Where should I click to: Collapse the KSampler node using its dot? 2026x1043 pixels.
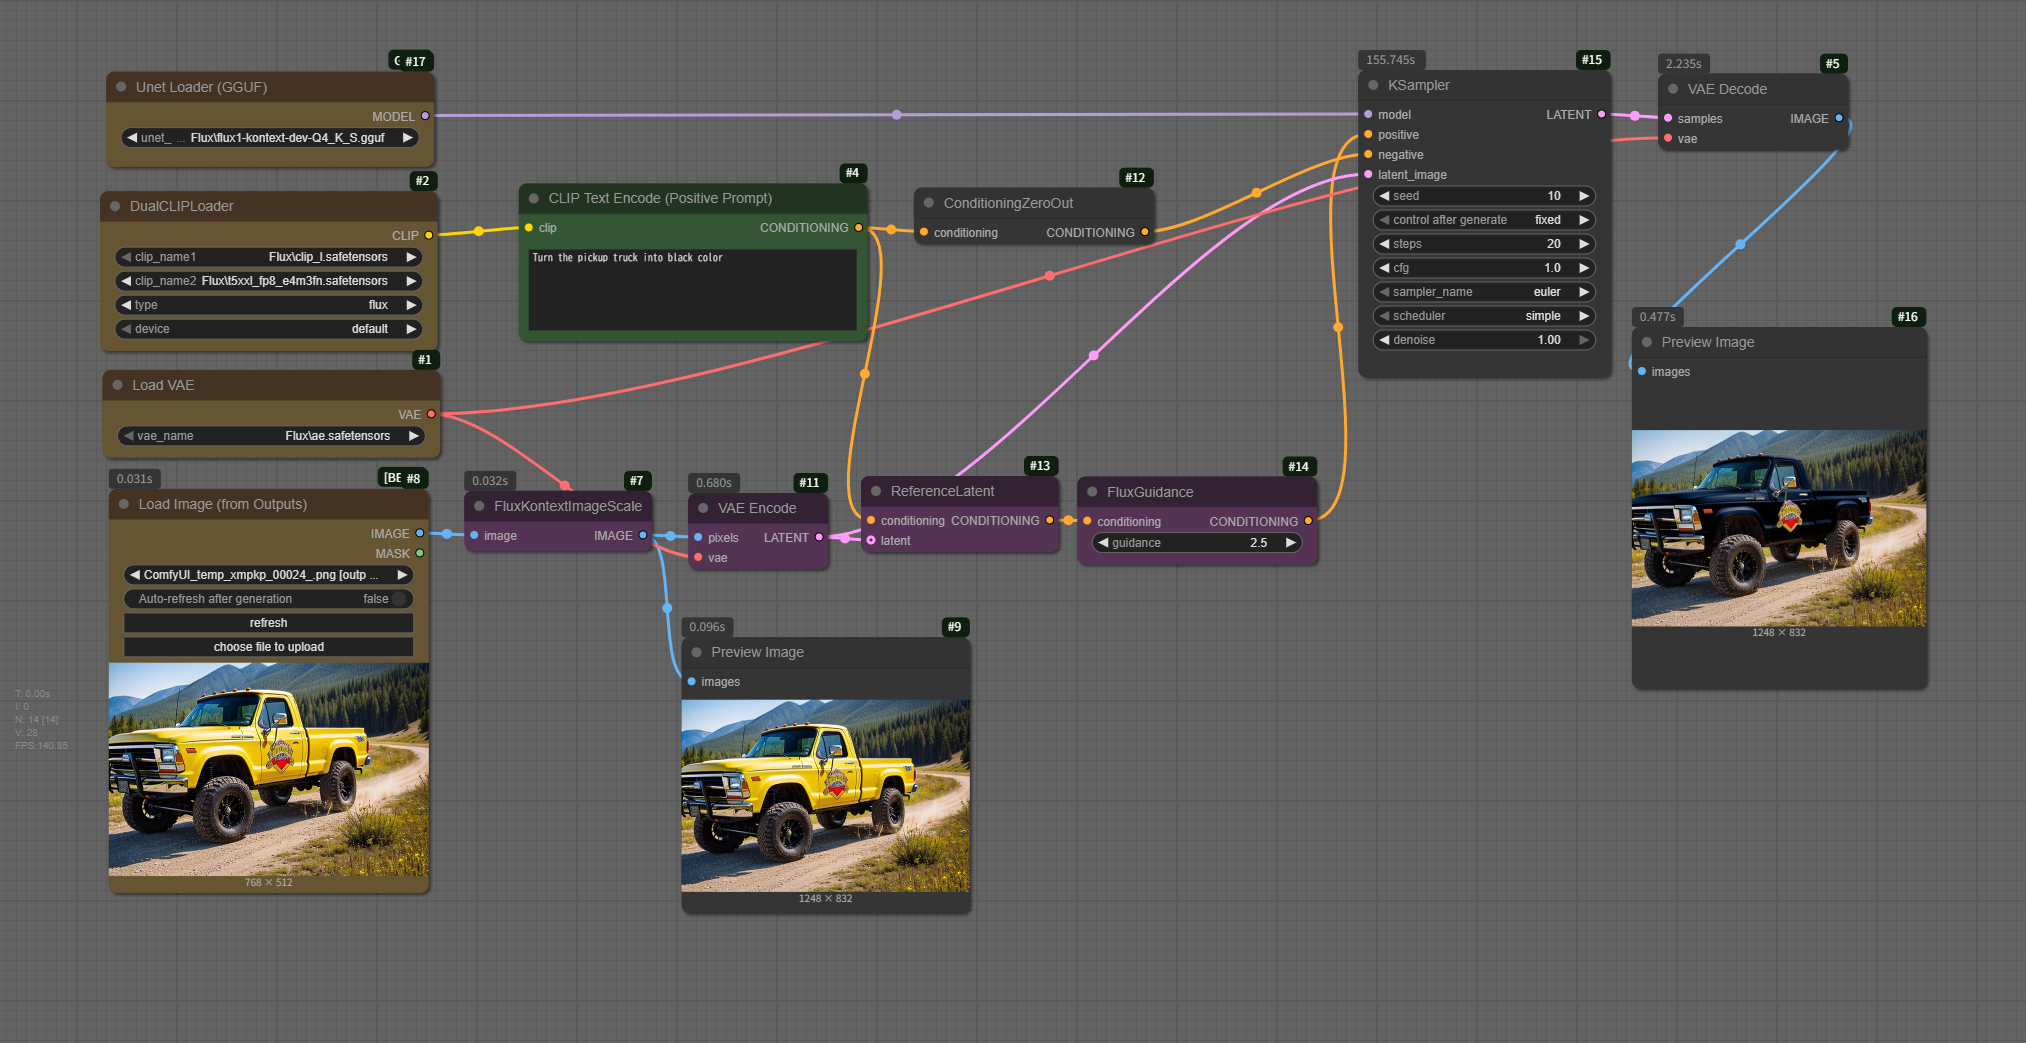click(1373, 85)
